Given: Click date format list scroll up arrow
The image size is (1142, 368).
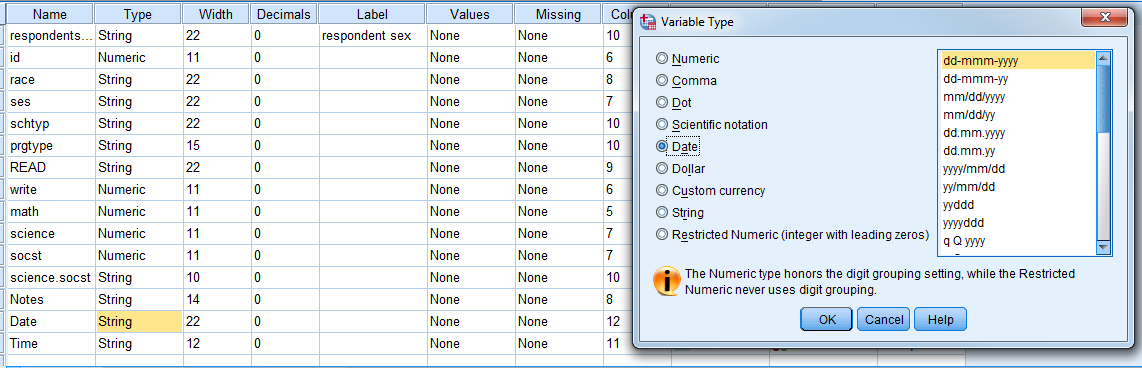Looking at the screenshot, I should (x=1103, y=59).
